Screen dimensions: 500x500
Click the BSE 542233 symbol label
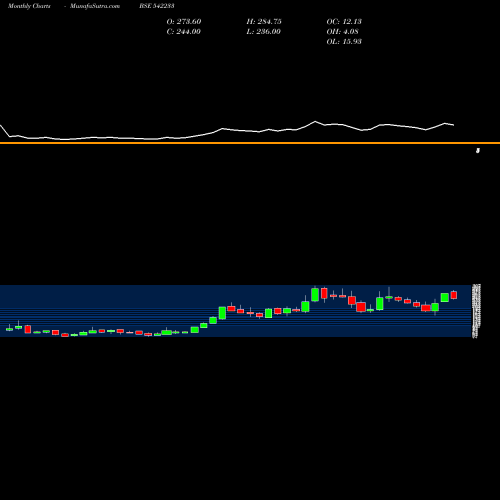[157, 6]
